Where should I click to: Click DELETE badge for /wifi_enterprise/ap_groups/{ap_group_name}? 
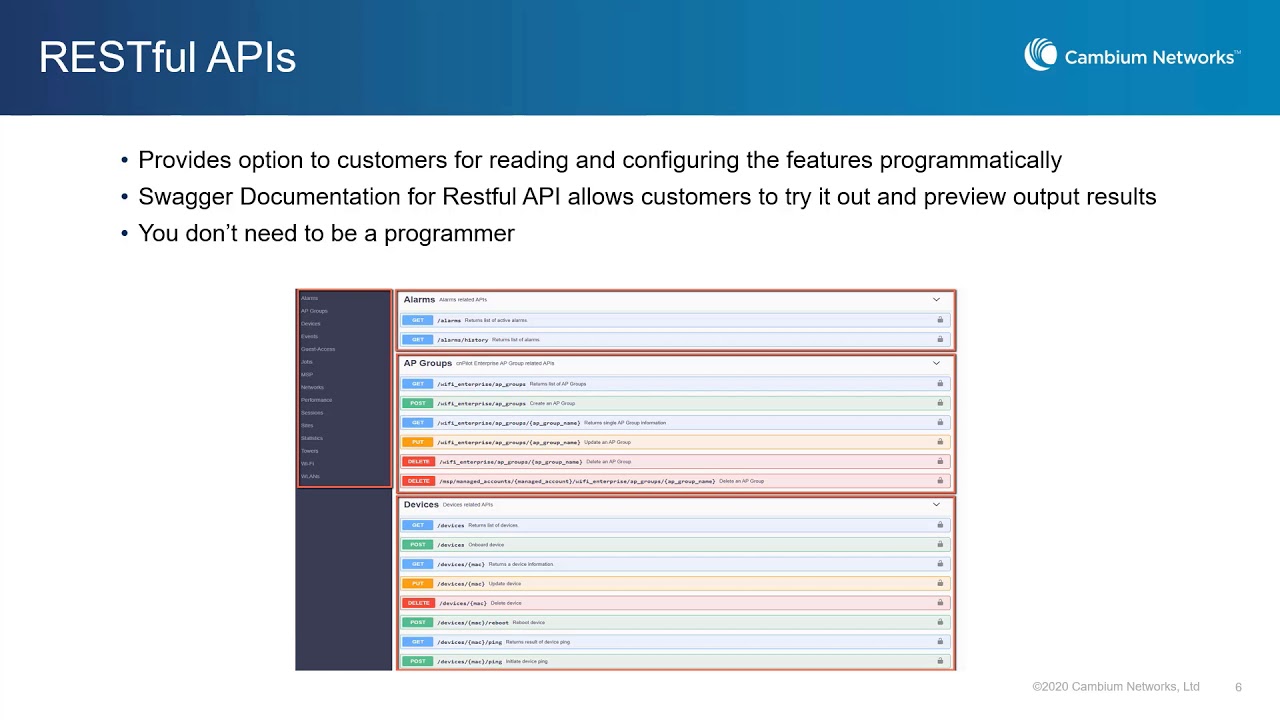[418, 462]
